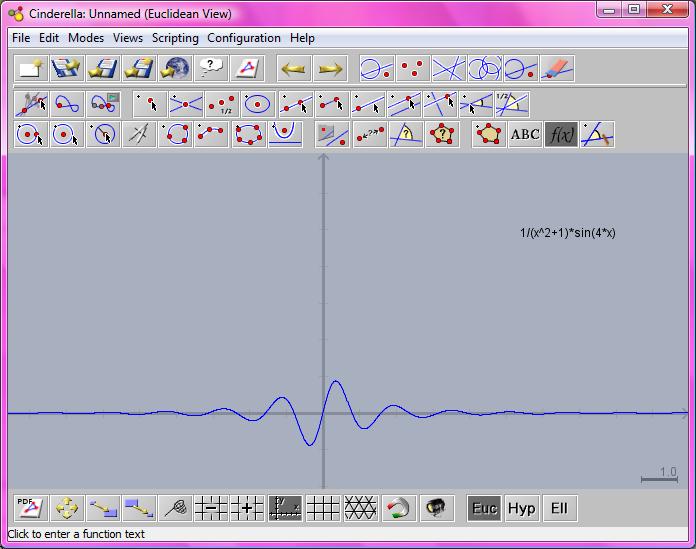Open the Modes menu
696x549 pixels.
point(86,38)
